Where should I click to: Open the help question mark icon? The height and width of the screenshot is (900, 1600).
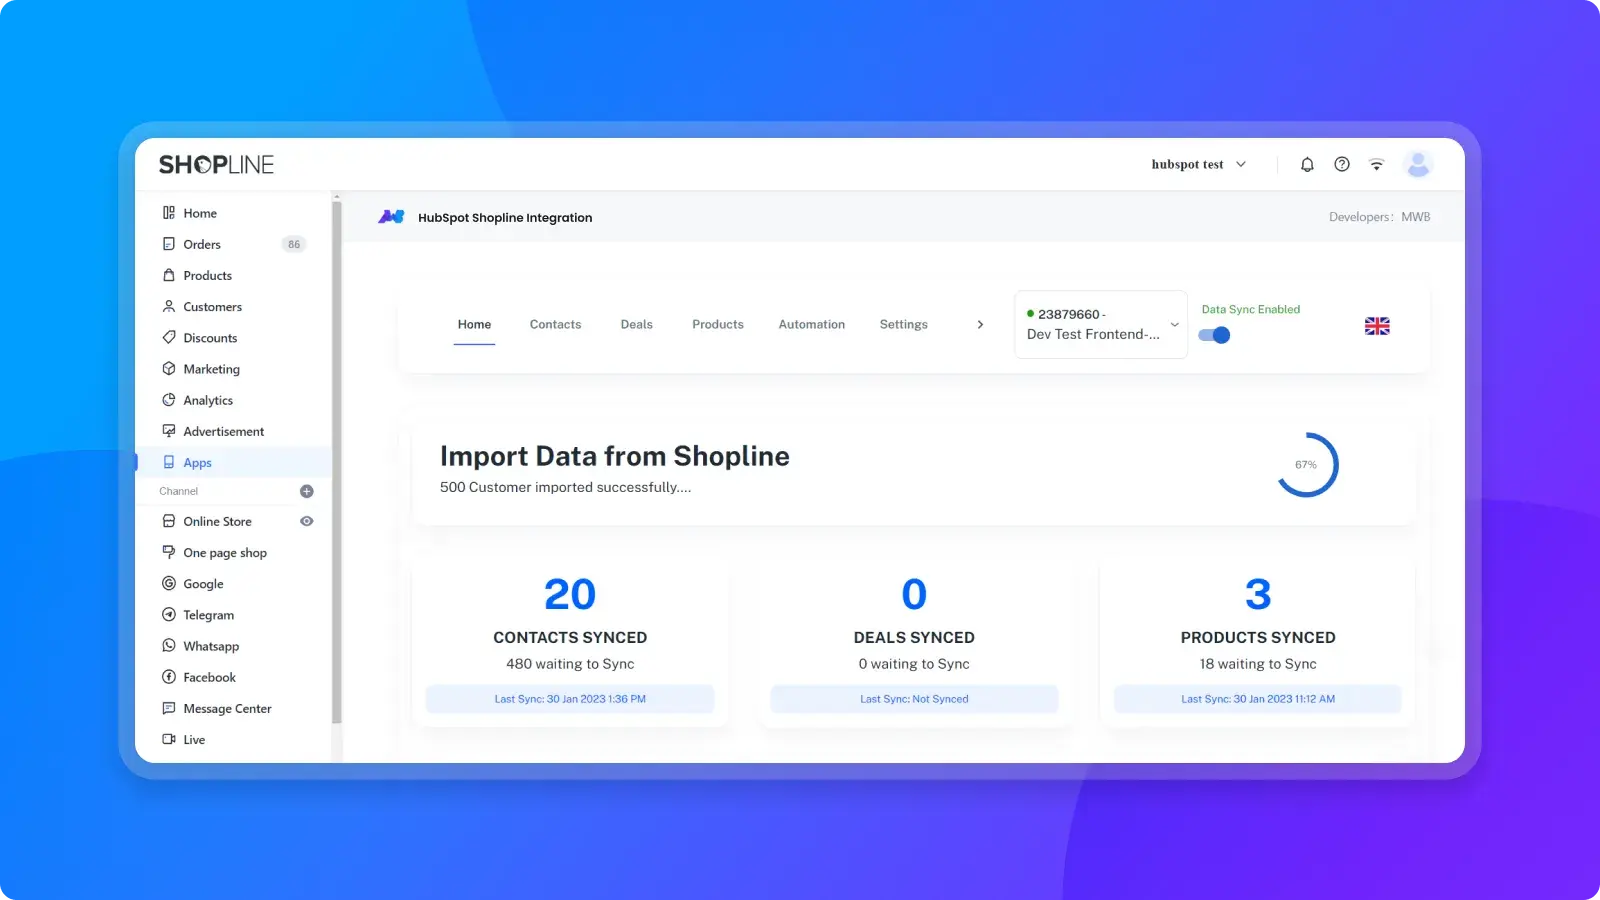click(1342, 165)
